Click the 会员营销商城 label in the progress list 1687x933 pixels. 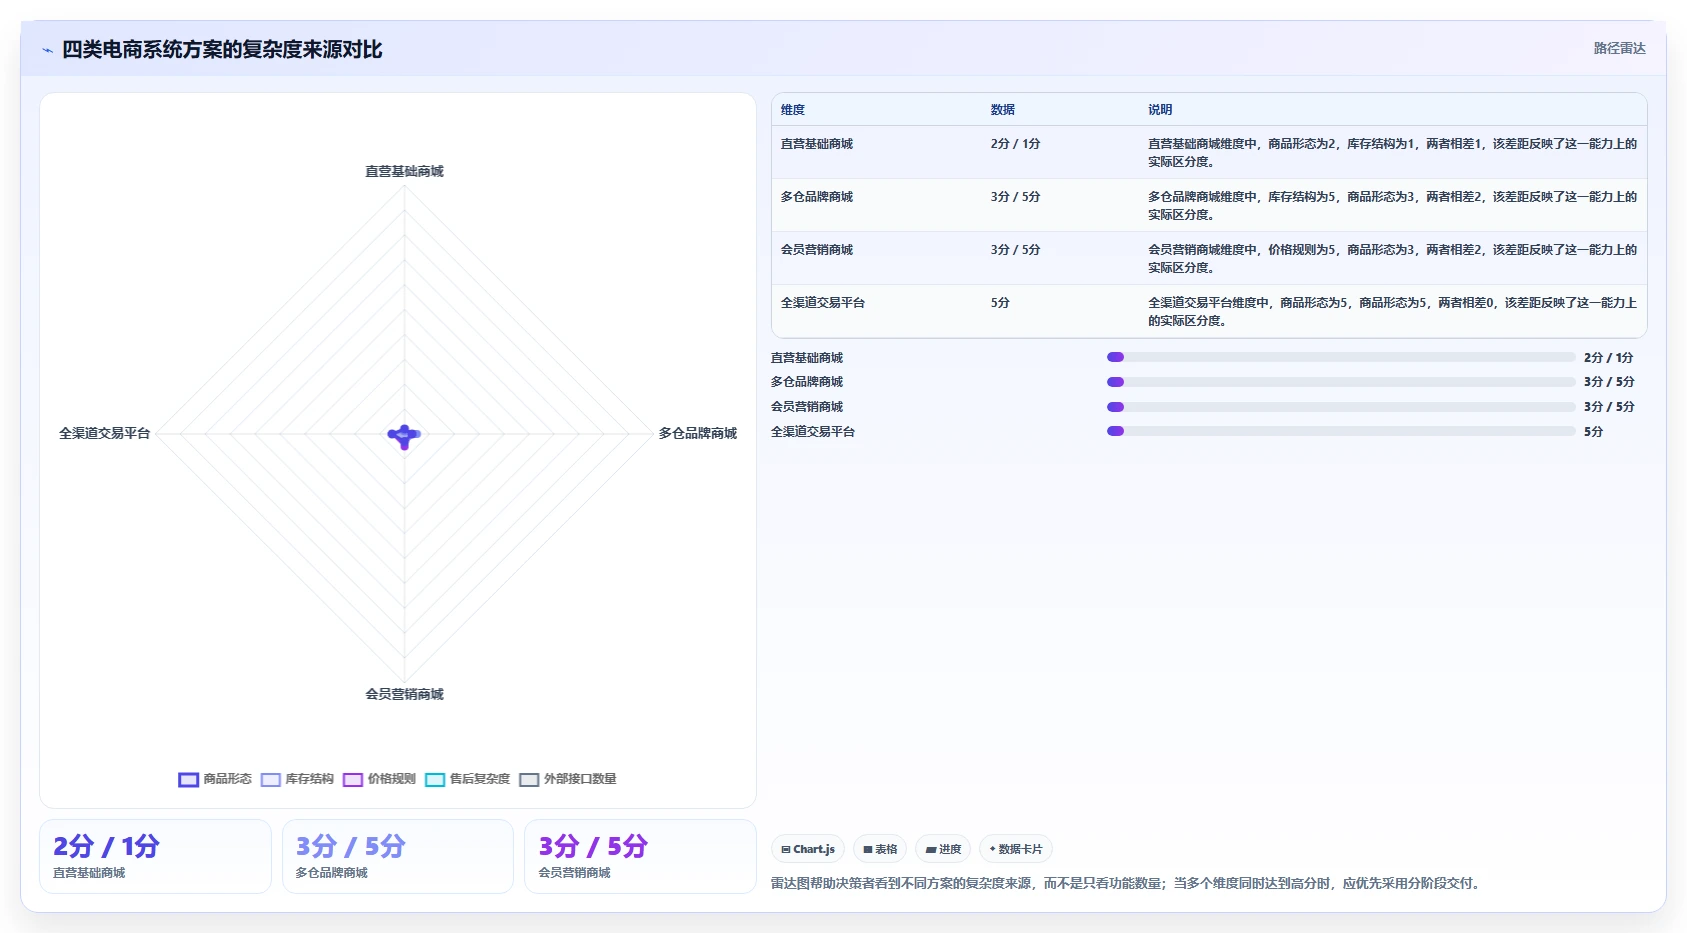(807, 407)
